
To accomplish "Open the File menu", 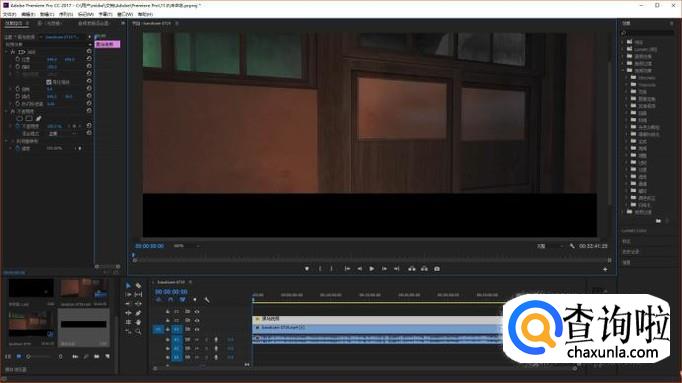I will [10, 14].
